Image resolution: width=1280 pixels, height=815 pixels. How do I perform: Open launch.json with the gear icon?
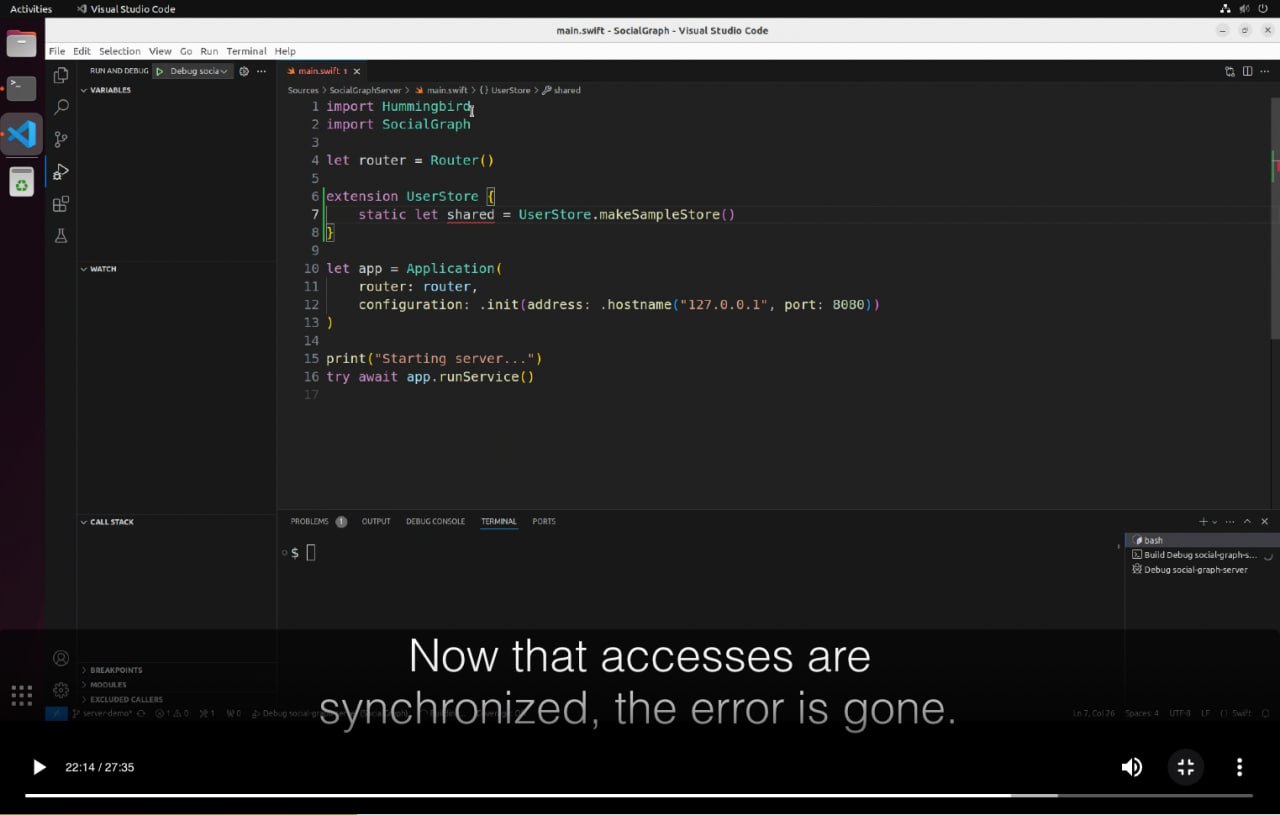(244, 71)
